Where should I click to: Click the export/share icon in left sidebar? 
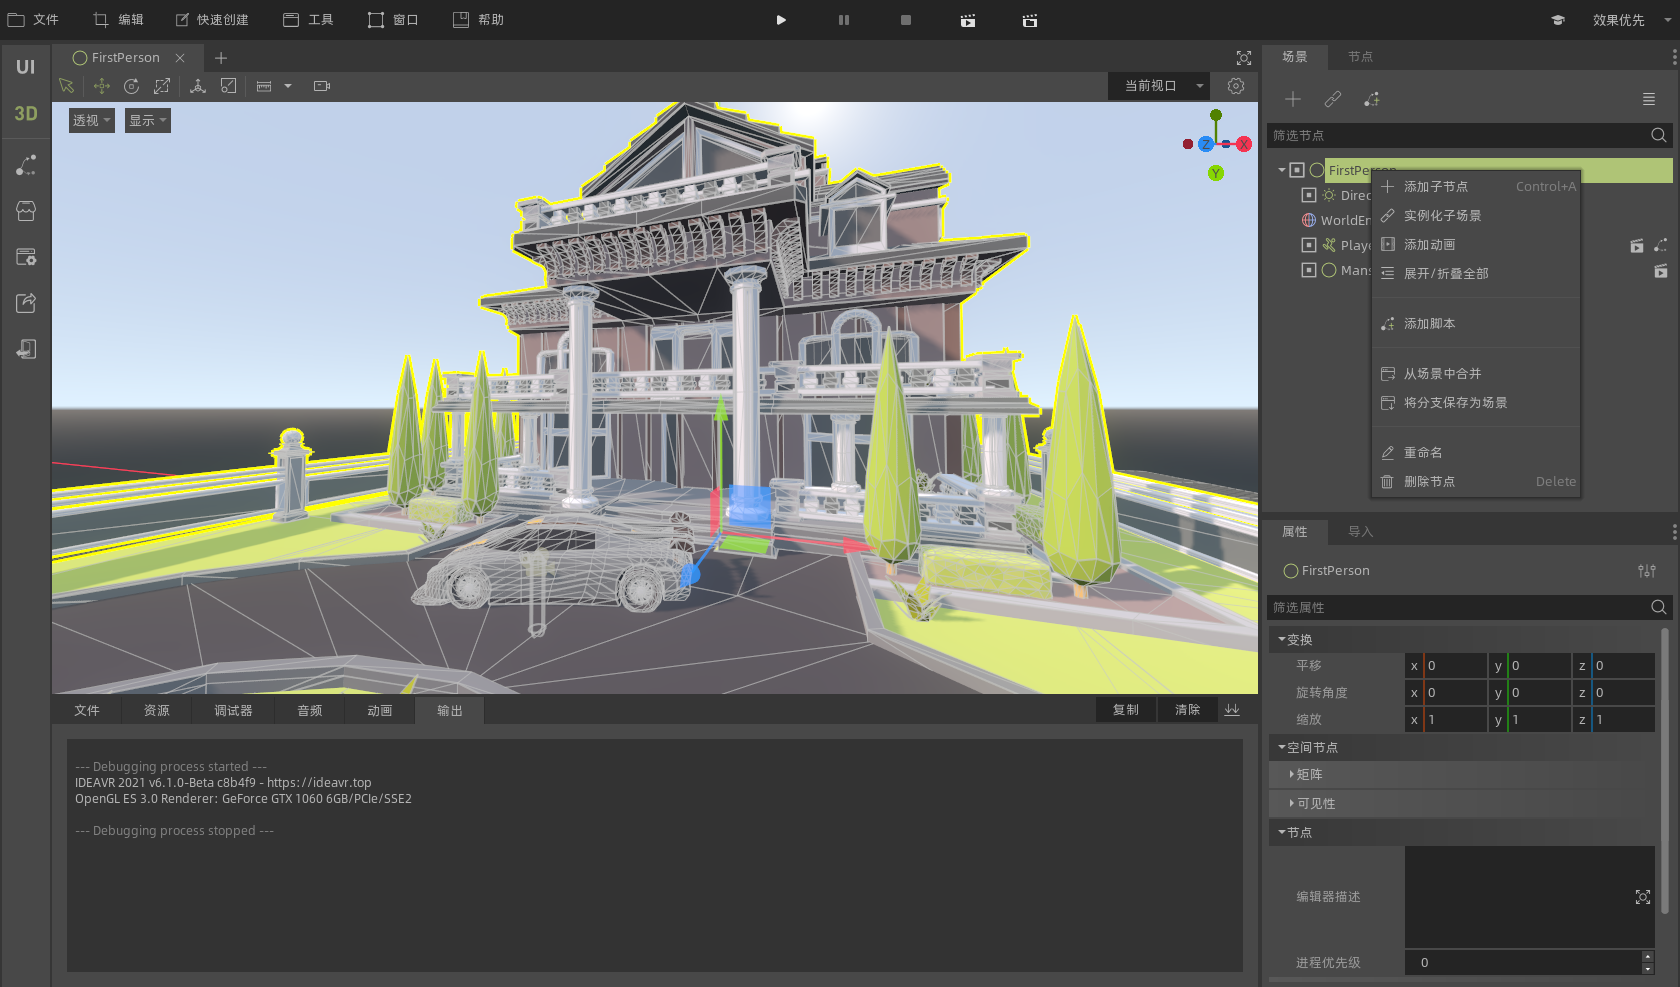click(26, 303)
